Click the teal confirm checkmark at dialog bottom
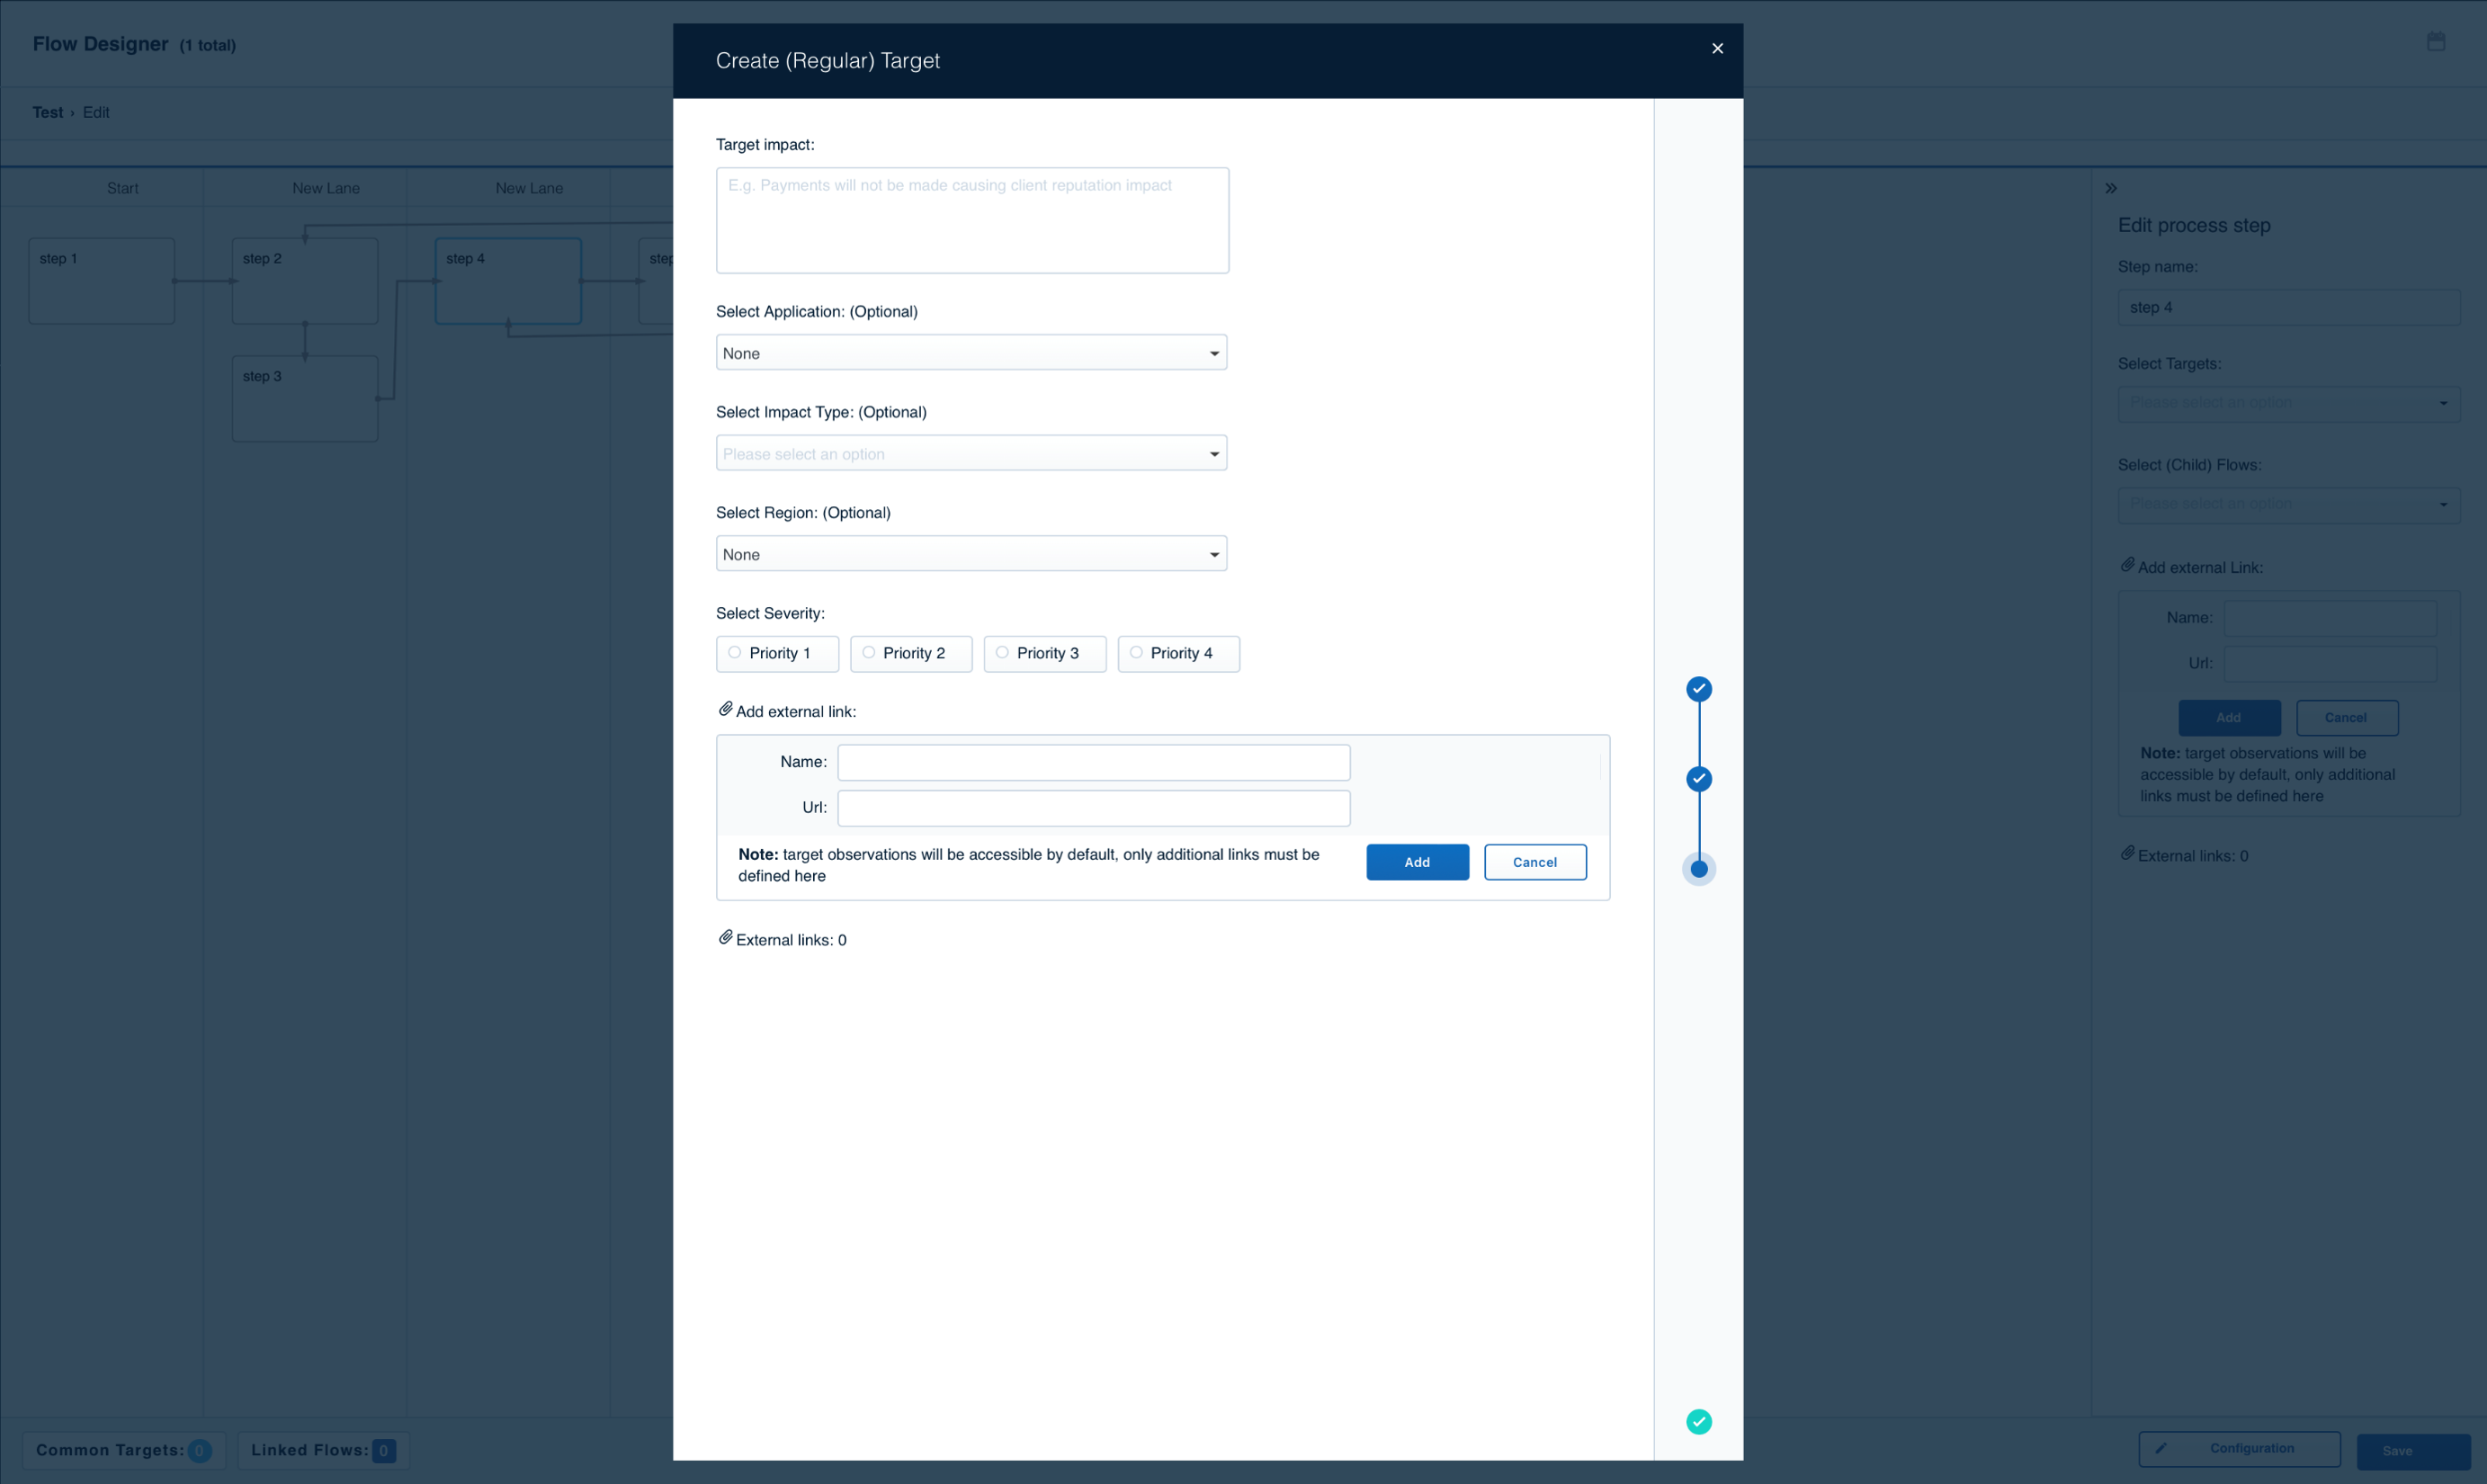Screen dimensions: 2487x1484 click(x=1698, y=1421)
